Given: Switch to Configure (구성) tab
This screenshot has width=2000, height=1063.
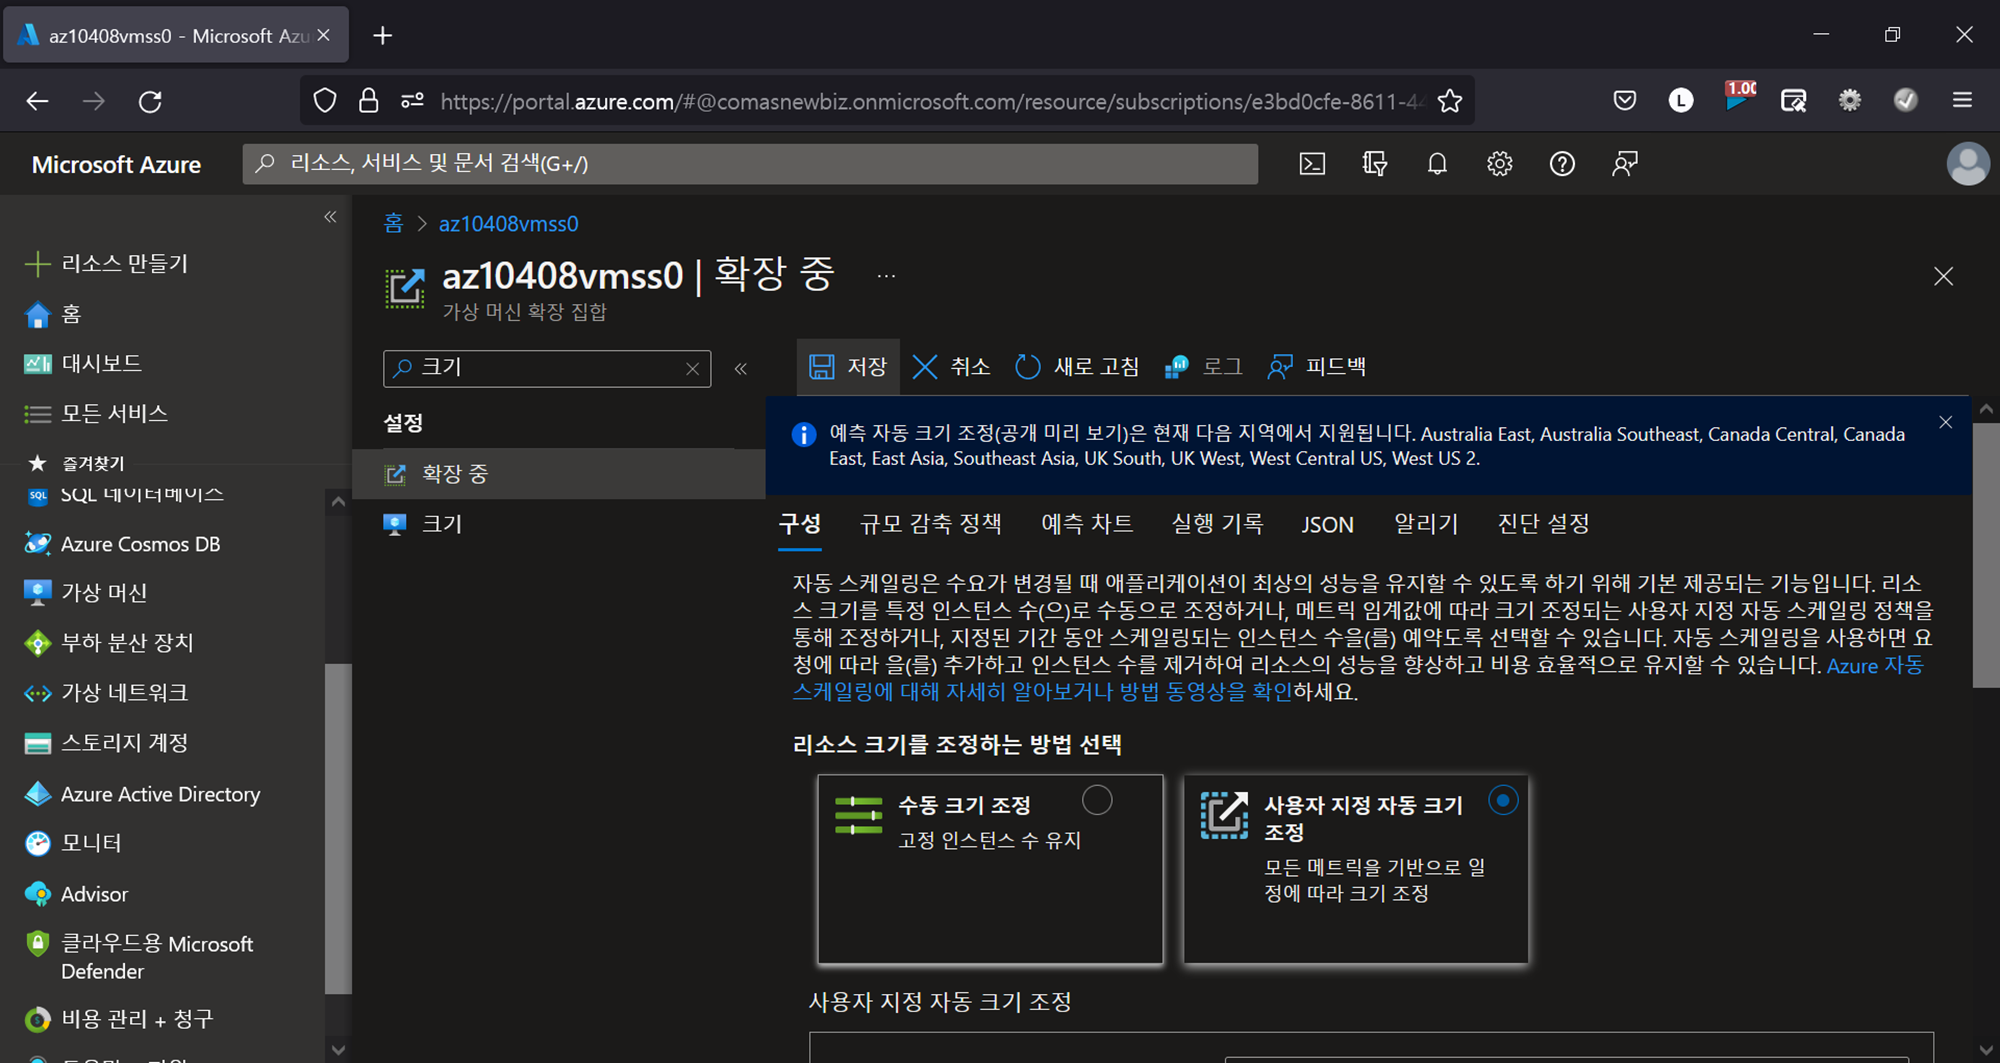Looking at the screenshot, I should [800, 524].
